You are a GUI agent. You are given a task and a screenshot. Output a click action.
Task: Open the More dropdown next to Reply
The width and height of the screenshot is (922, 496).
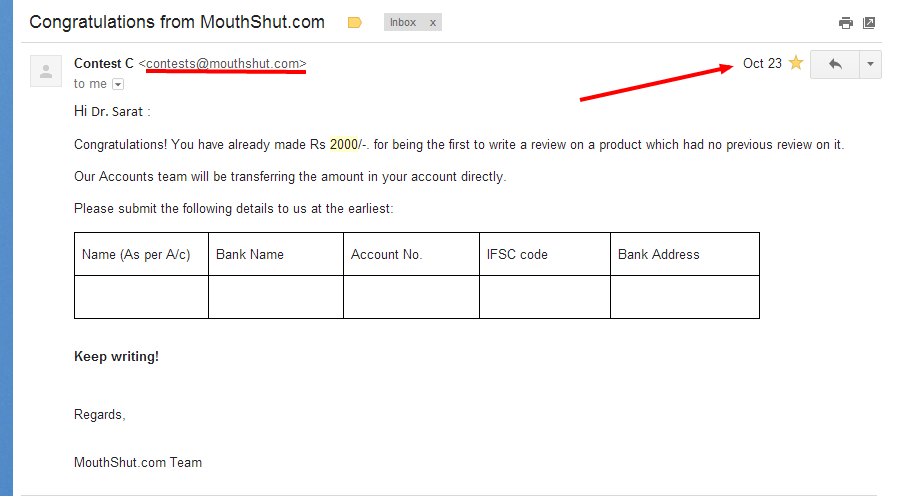click(x=870, y=64)
